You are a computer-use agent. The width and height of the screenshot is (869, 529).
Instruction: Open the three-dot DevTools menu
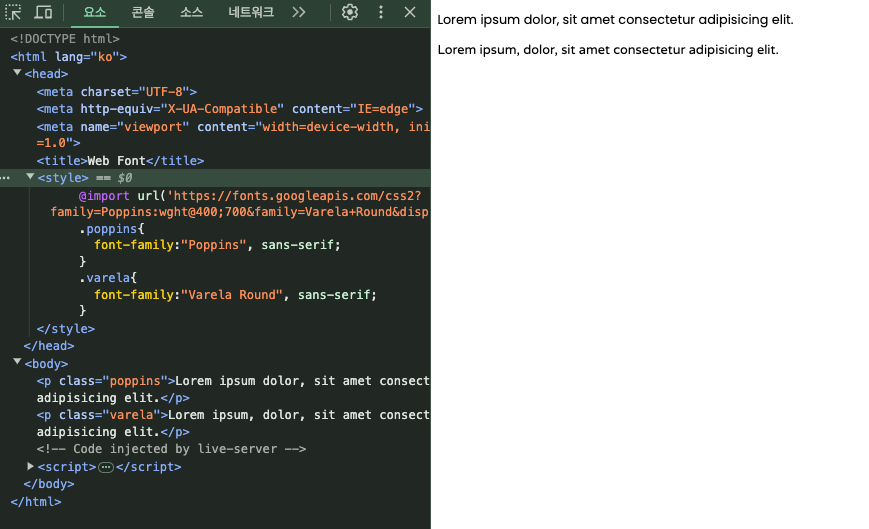(381, 12)
